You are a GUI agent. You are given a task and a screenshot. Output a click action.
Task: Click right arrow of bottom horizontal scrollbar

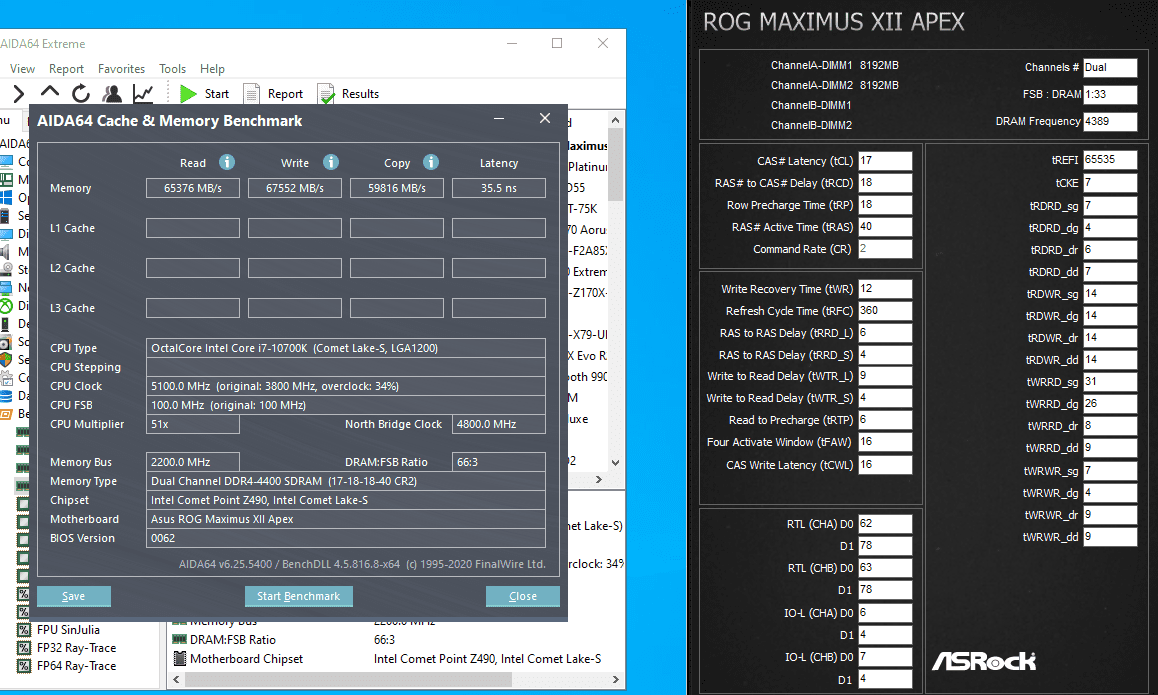616,679
